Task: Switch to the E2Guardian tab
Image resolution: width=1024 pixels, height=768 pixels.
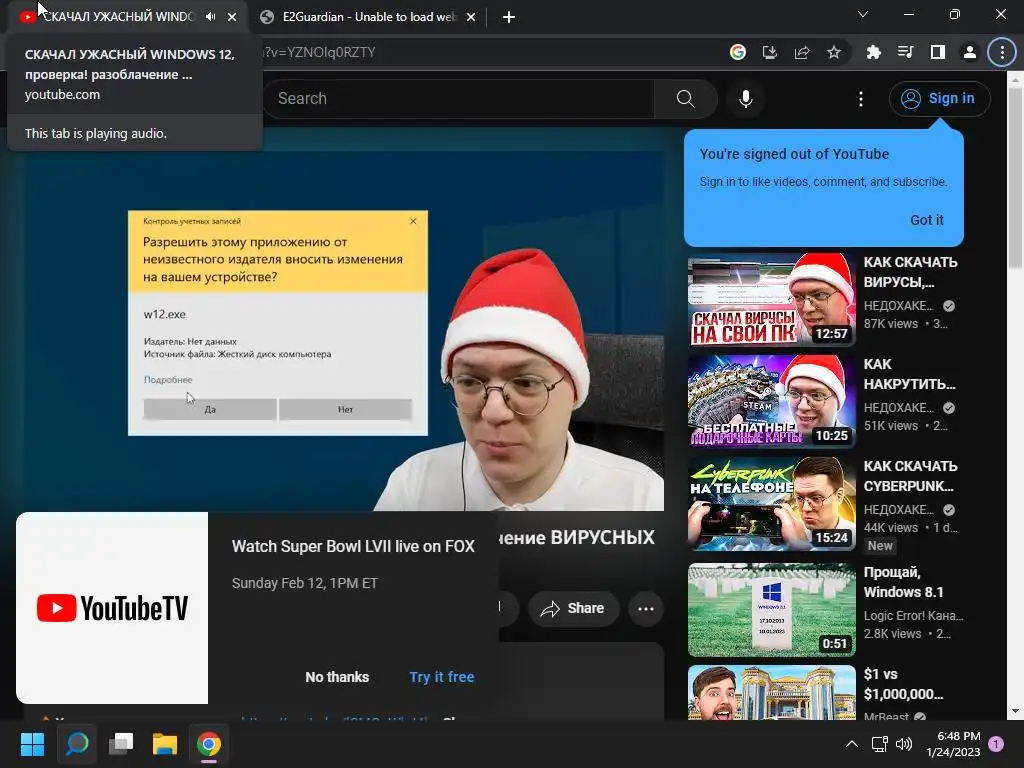Action: pos(367,17)
